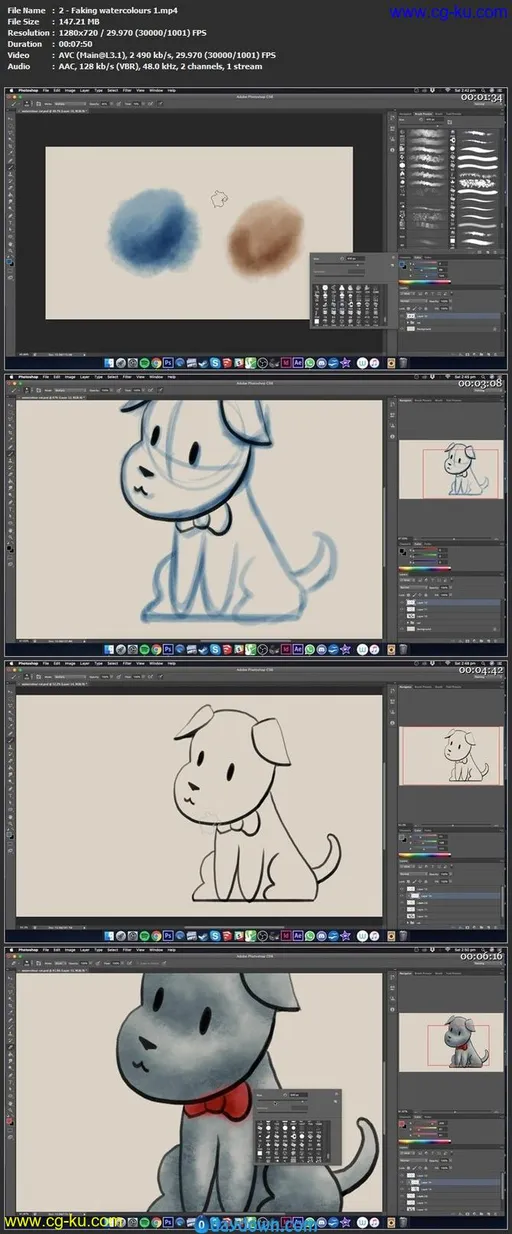
Task: Click the document tab in 00:03:08 frame
Action: [x=52, y=397]
